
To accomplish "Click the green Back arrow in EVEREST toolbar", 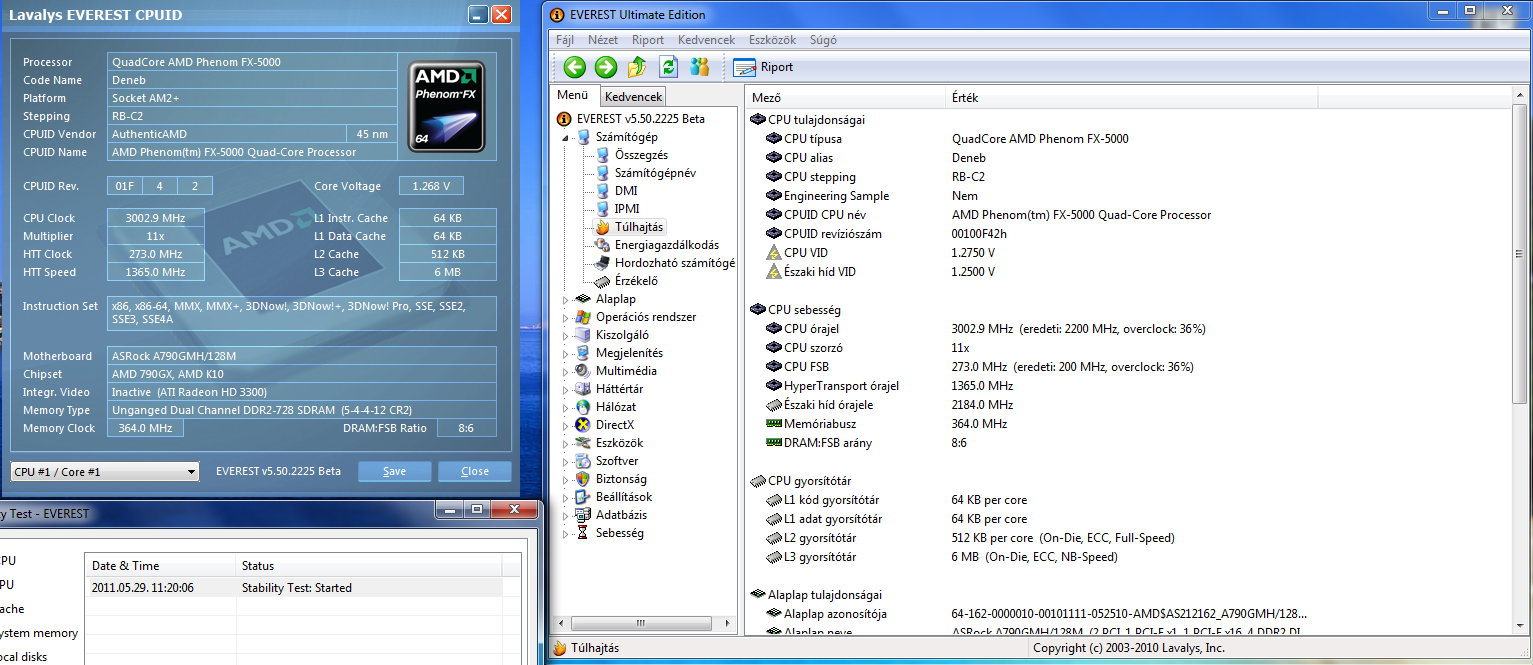I will pyautogui.click(x=574, y=67).
